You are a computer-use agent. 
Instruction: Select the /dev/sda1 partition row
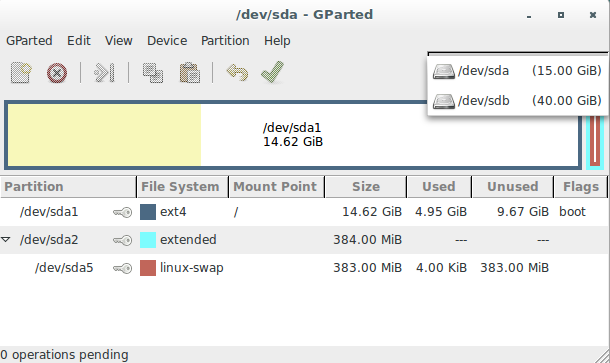point(304,212)
